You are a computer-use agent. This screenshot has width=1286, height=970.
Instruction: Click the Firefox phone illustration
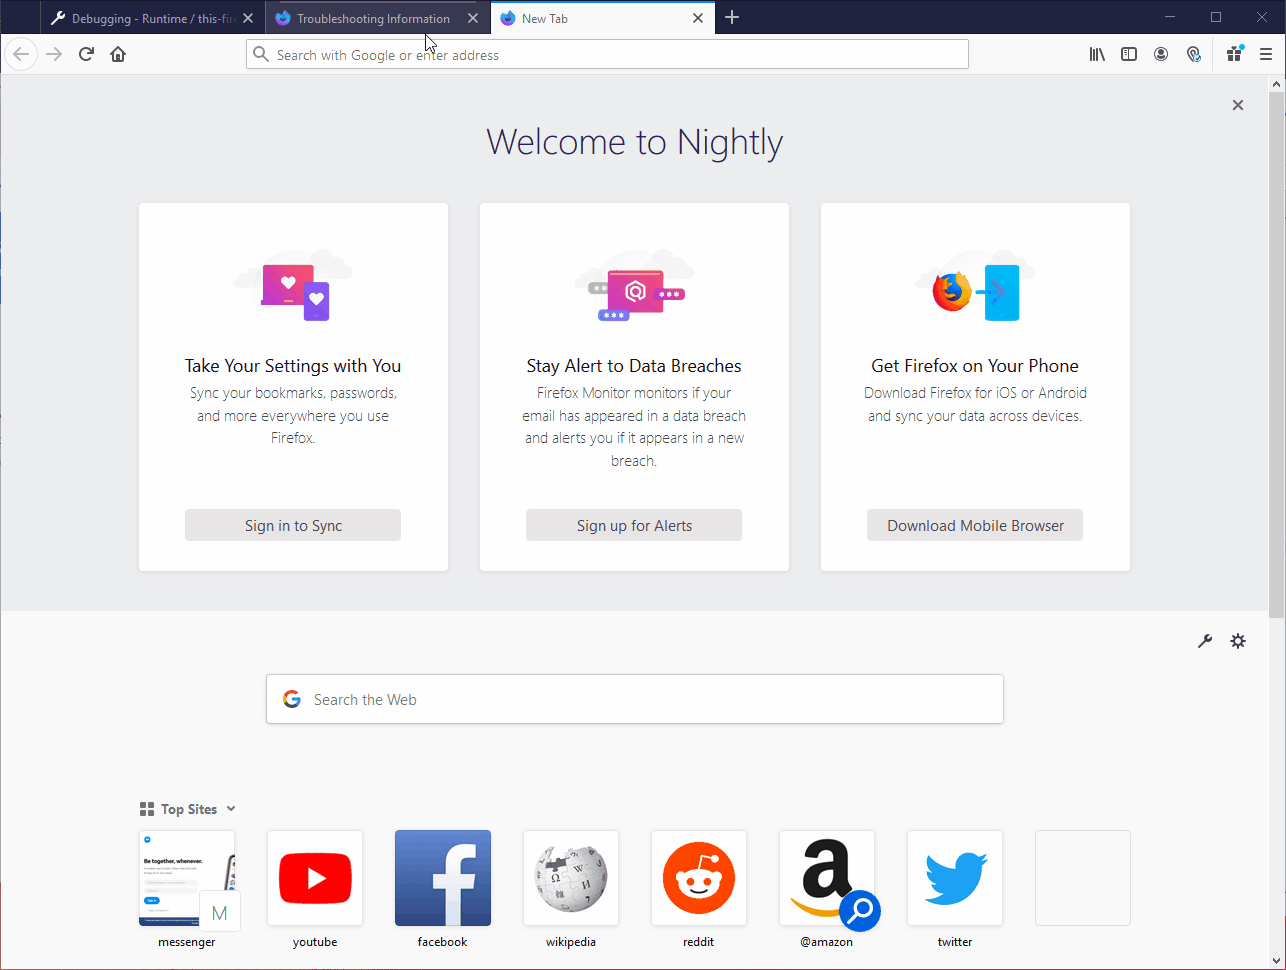click(x=975, y=285)
